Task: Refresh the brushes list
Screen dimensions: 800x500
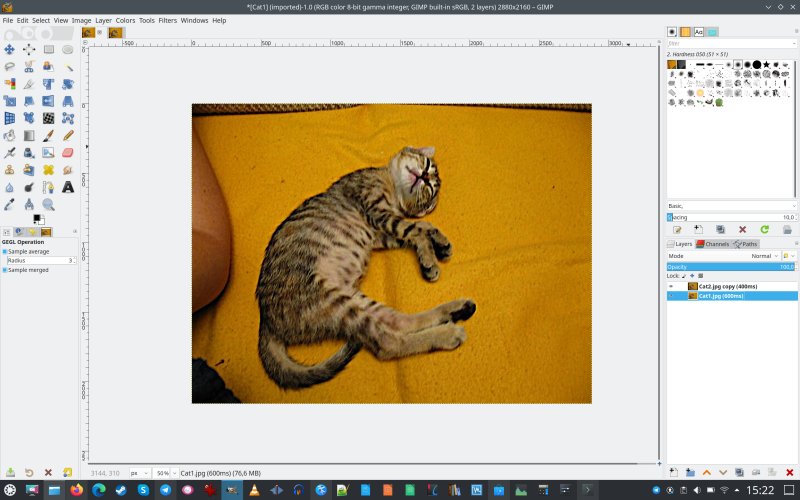Action: click(x=764, y=230)
